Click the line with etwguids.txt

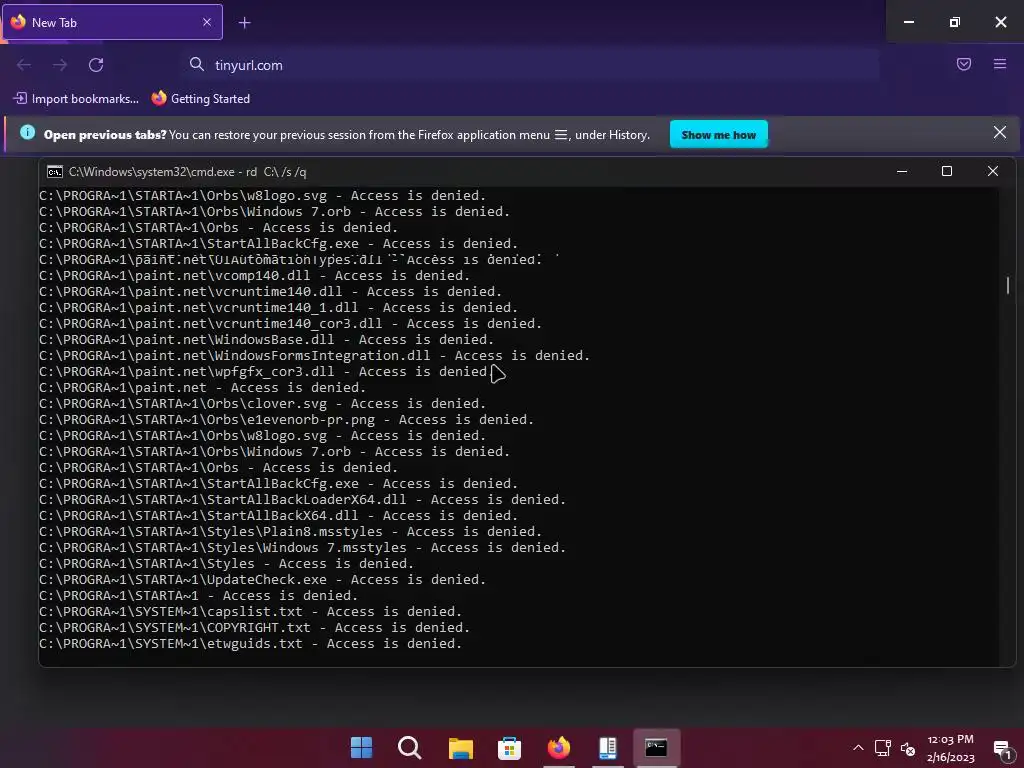click(x=250, y=644)
